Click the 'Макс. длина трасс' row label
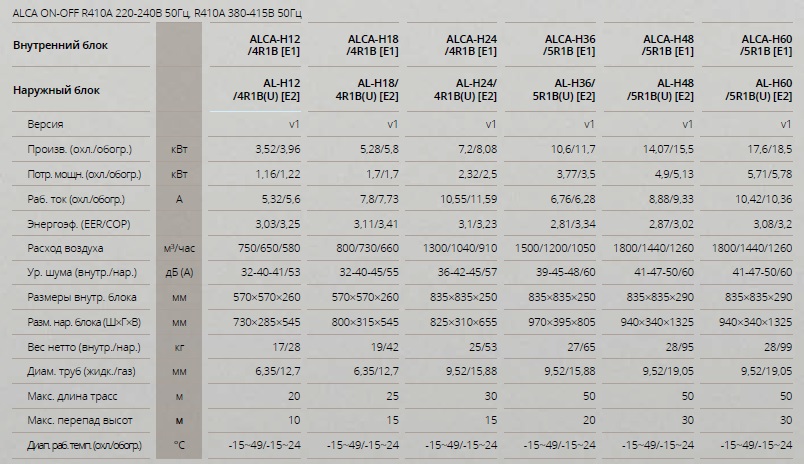 (x=72, y=396)
